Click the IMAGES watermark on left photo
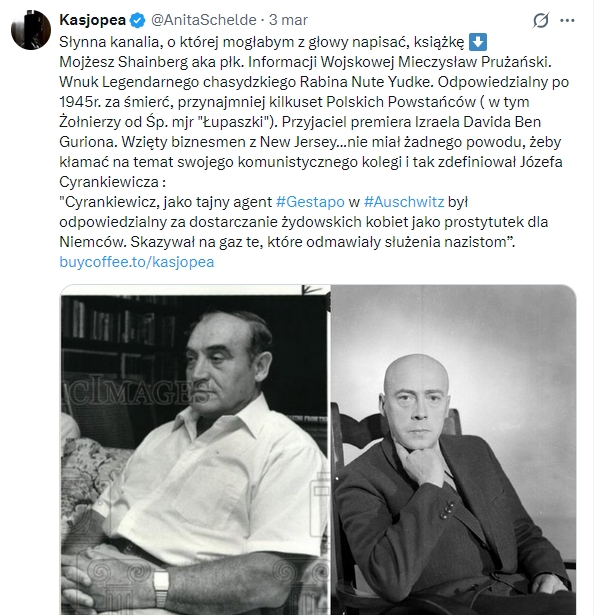Image resolution: width=597 pixels, height=615 pixels. point(135,390)
